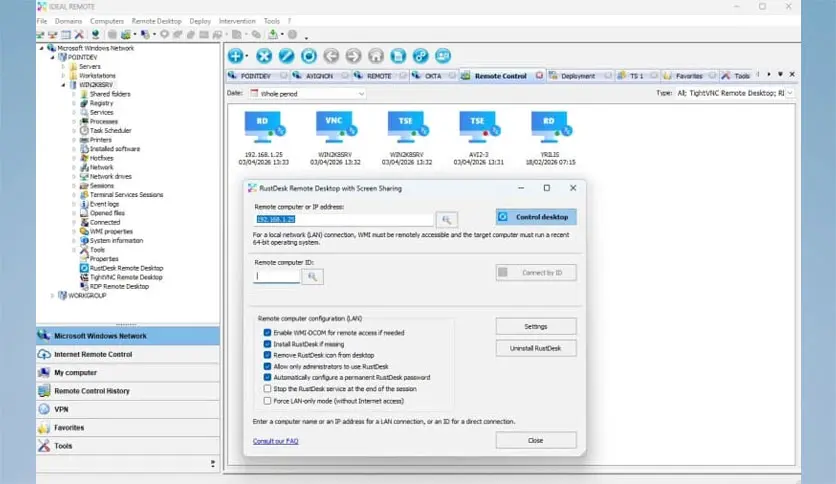This screenshot has height=484, width=836.
Task: Open the tab list dropdown arrow
Action: click(780, 75)
